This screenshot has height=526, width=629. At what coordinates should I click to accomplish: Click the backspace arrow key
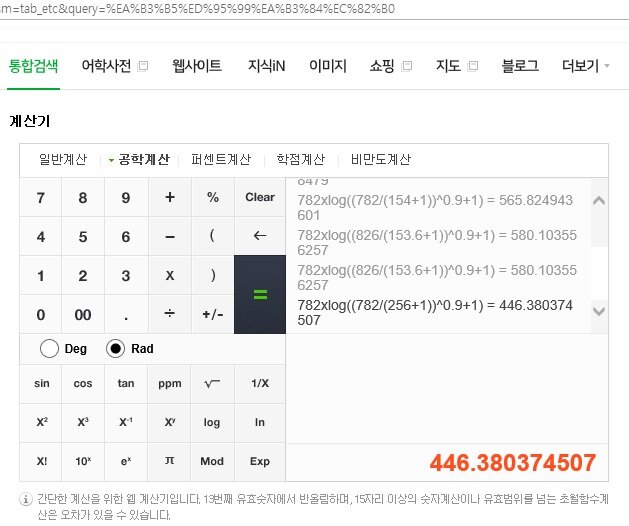260,236
